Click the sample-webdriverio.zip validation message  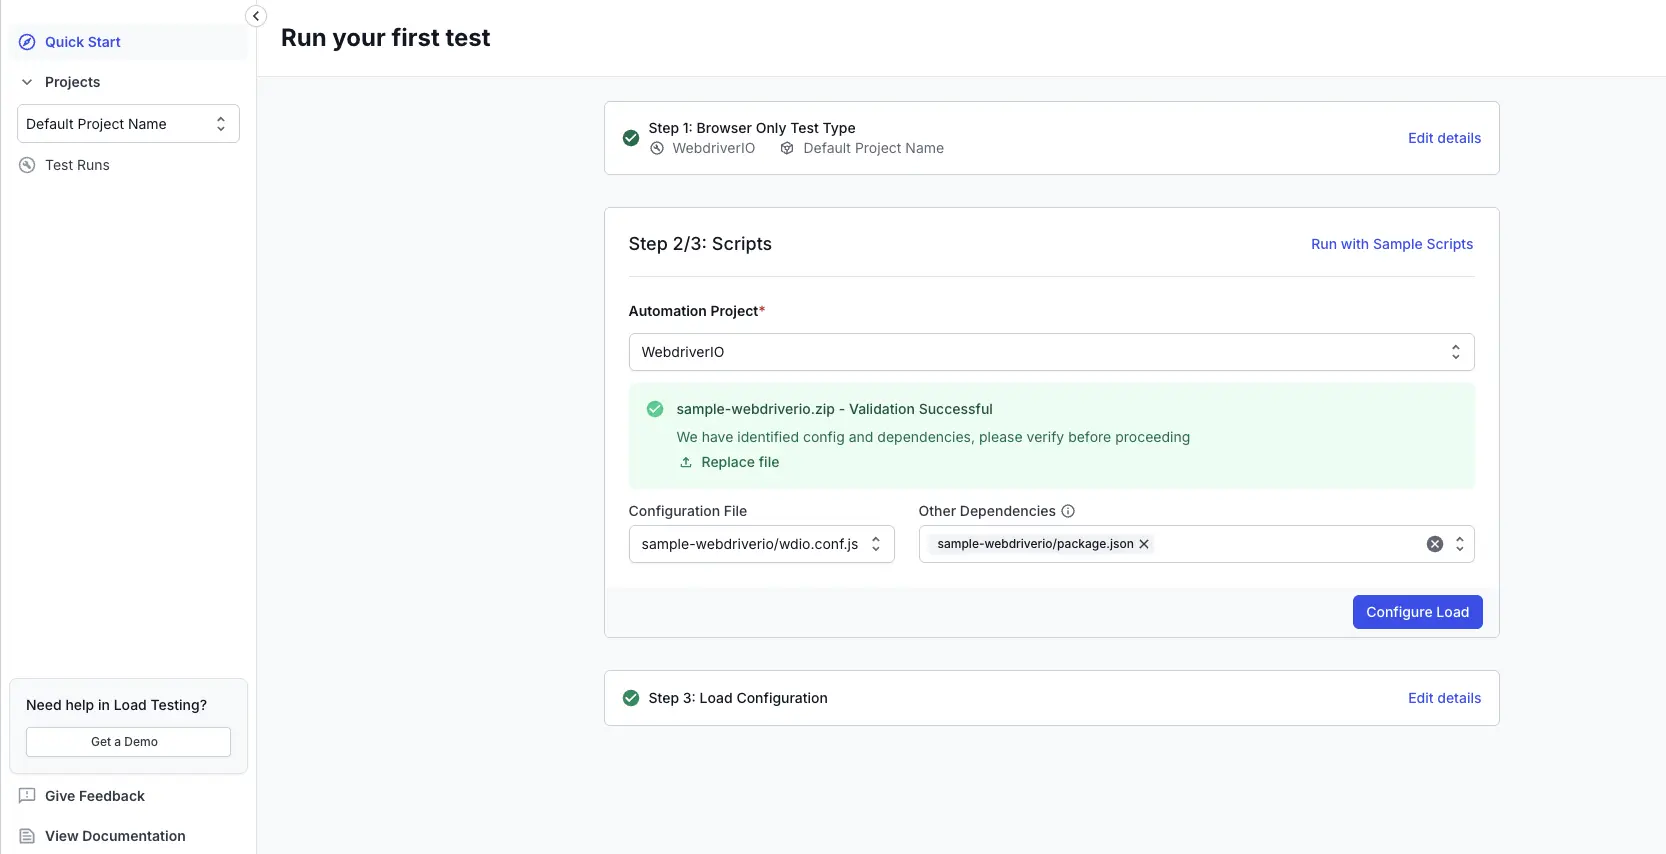point(834,409)
